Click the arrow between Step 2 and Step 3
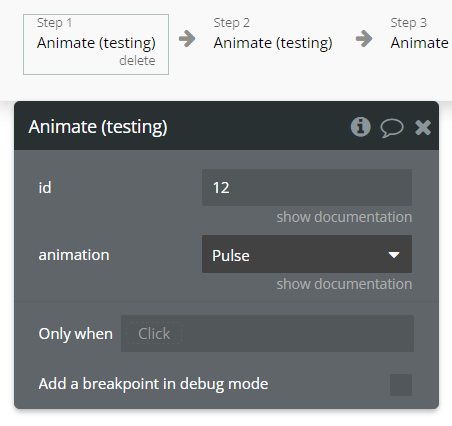 tap(364, 39)
